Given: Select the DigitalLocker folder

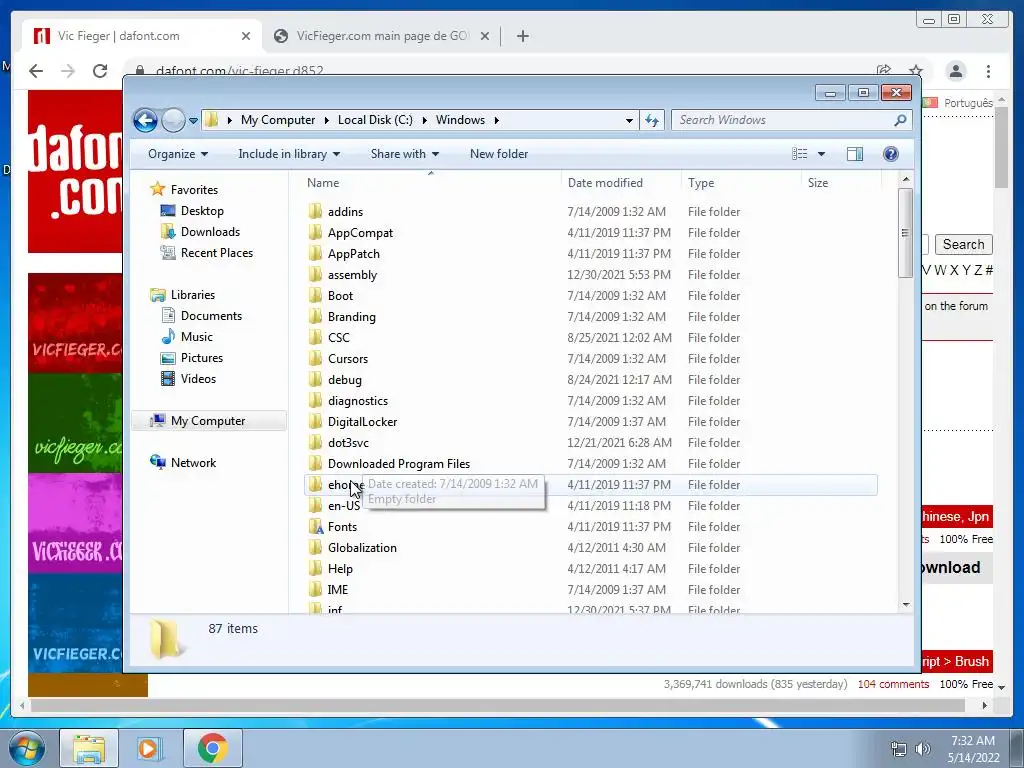Looking at the screenshot, I should click(x=362, y=422).
